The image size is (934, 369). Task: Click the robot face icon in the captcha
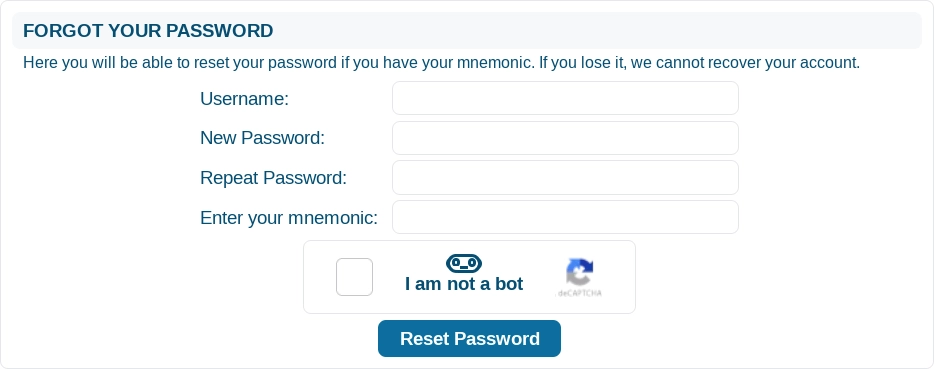click(463, 263)
